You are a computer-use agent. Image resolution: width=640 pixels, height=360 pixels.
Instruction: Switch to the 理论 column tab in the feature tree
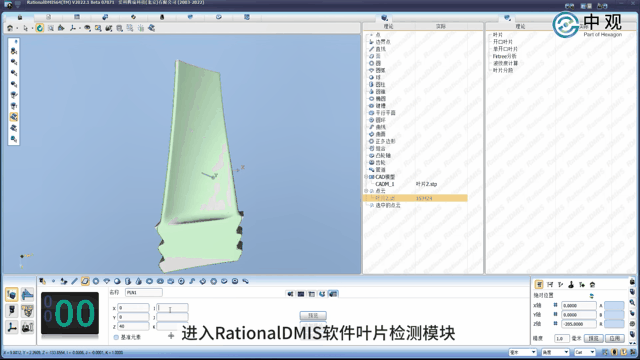pyautogui.click(x=388, y=26)
